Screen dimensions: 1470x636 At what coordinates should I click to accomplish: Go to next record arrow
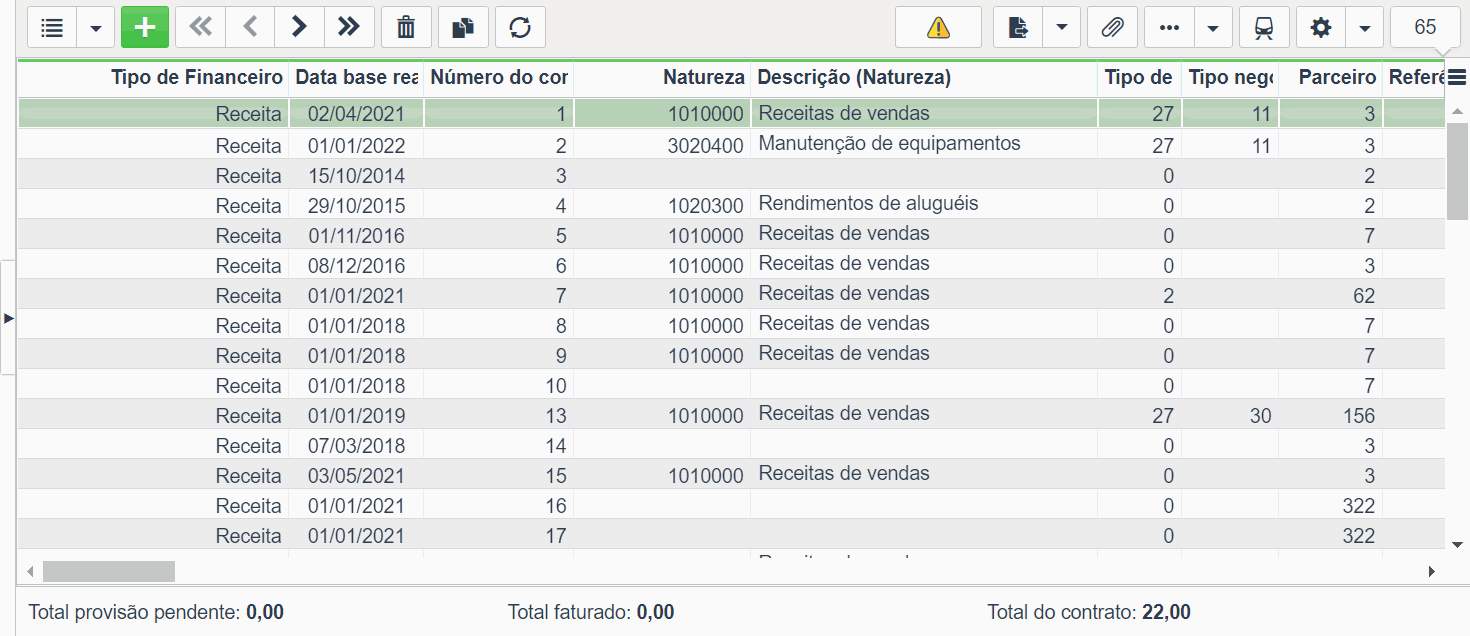click(299, 27)
